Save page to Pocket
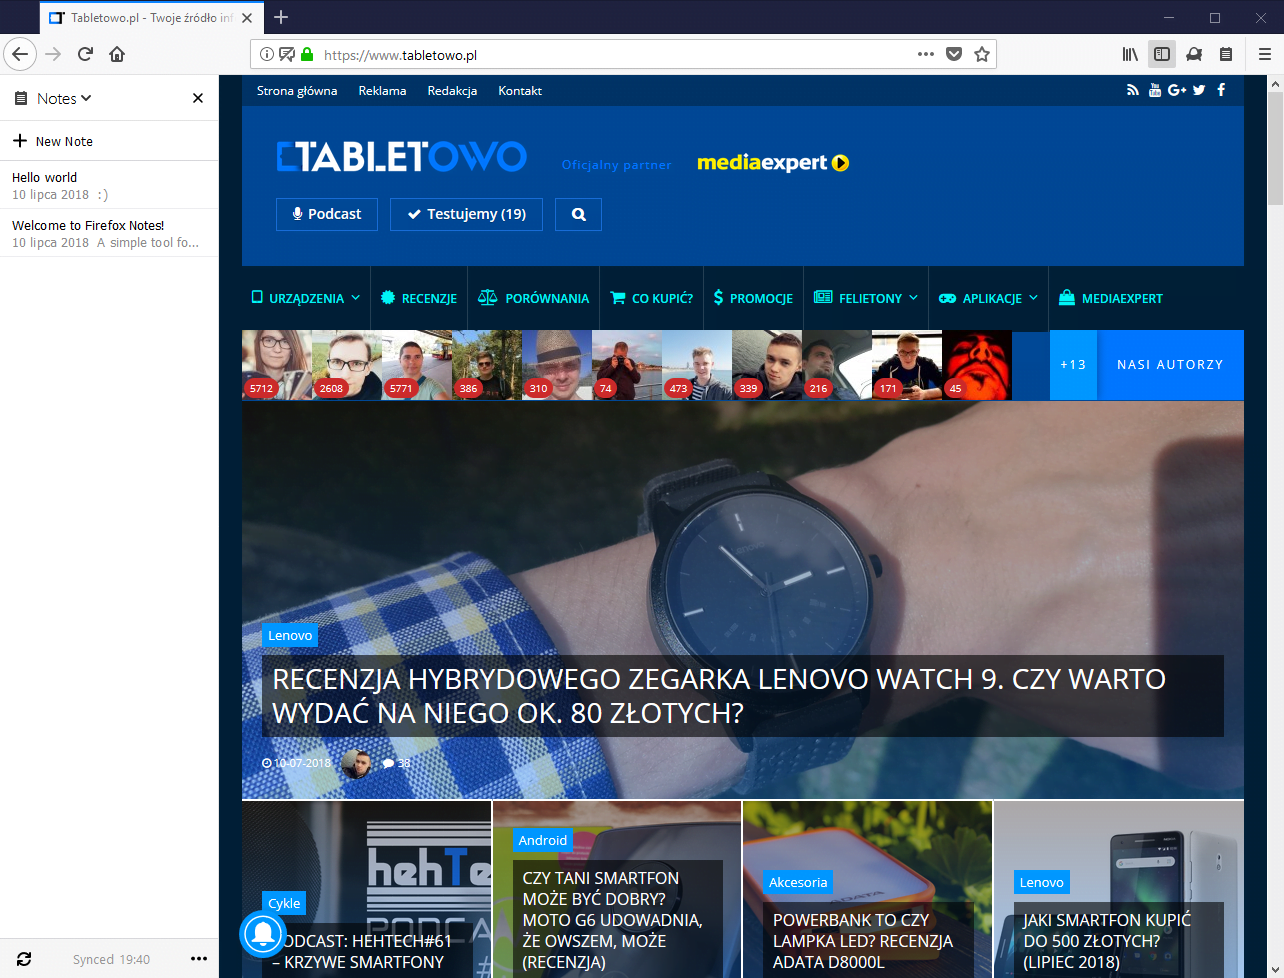Viewport: 1284px width, 978px height. (954, 54)
